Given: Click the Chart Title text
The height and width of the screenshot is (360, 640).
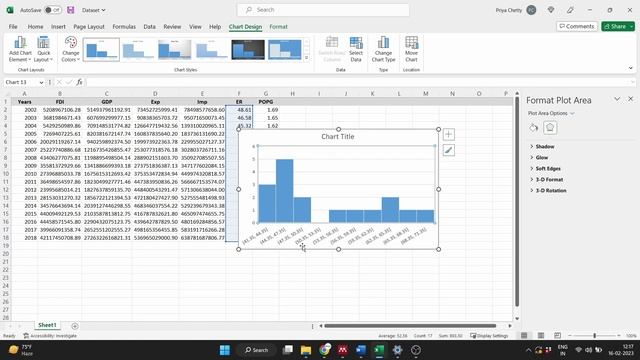Looking at the screenshot, I should click(338, 137).
